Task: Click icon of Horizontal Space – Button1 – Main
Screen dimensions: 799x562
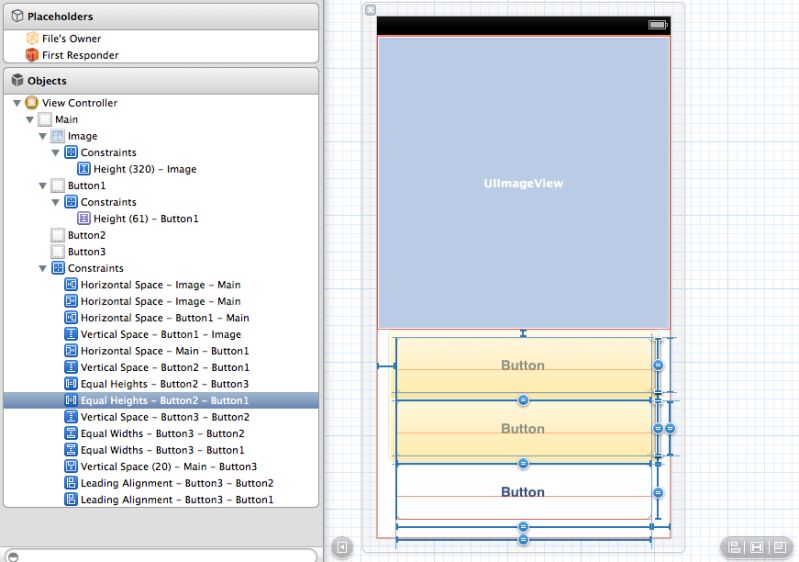Action: [71, 317]
